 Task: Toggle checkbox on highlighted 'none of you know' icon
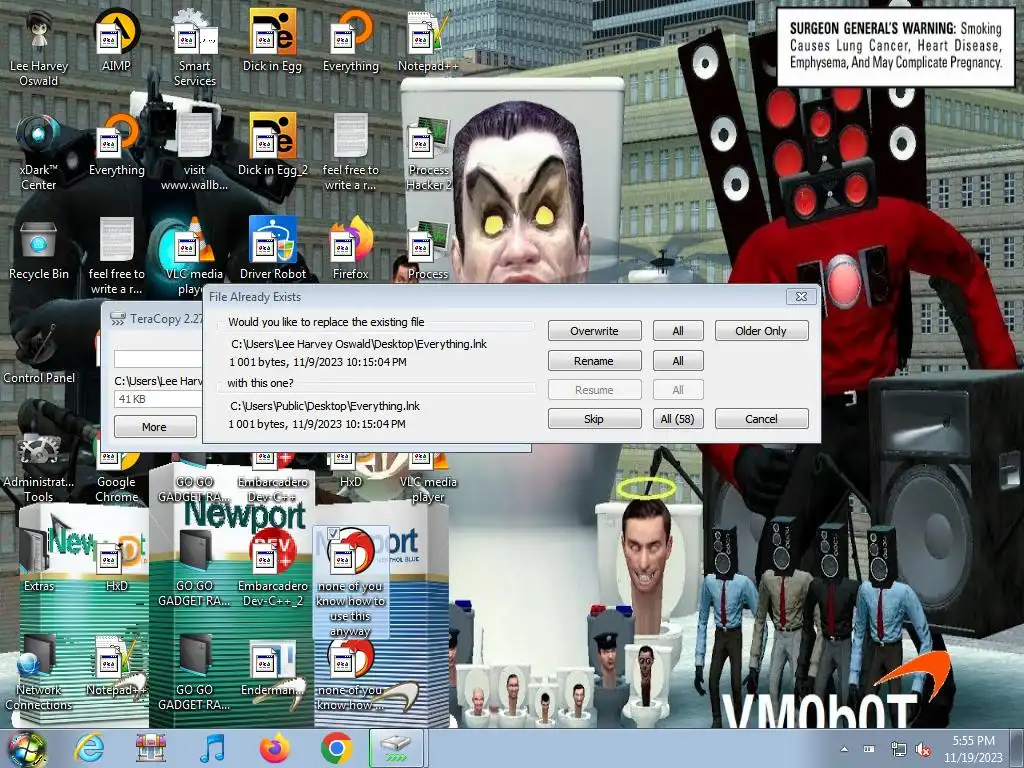(x=333, y=534)
